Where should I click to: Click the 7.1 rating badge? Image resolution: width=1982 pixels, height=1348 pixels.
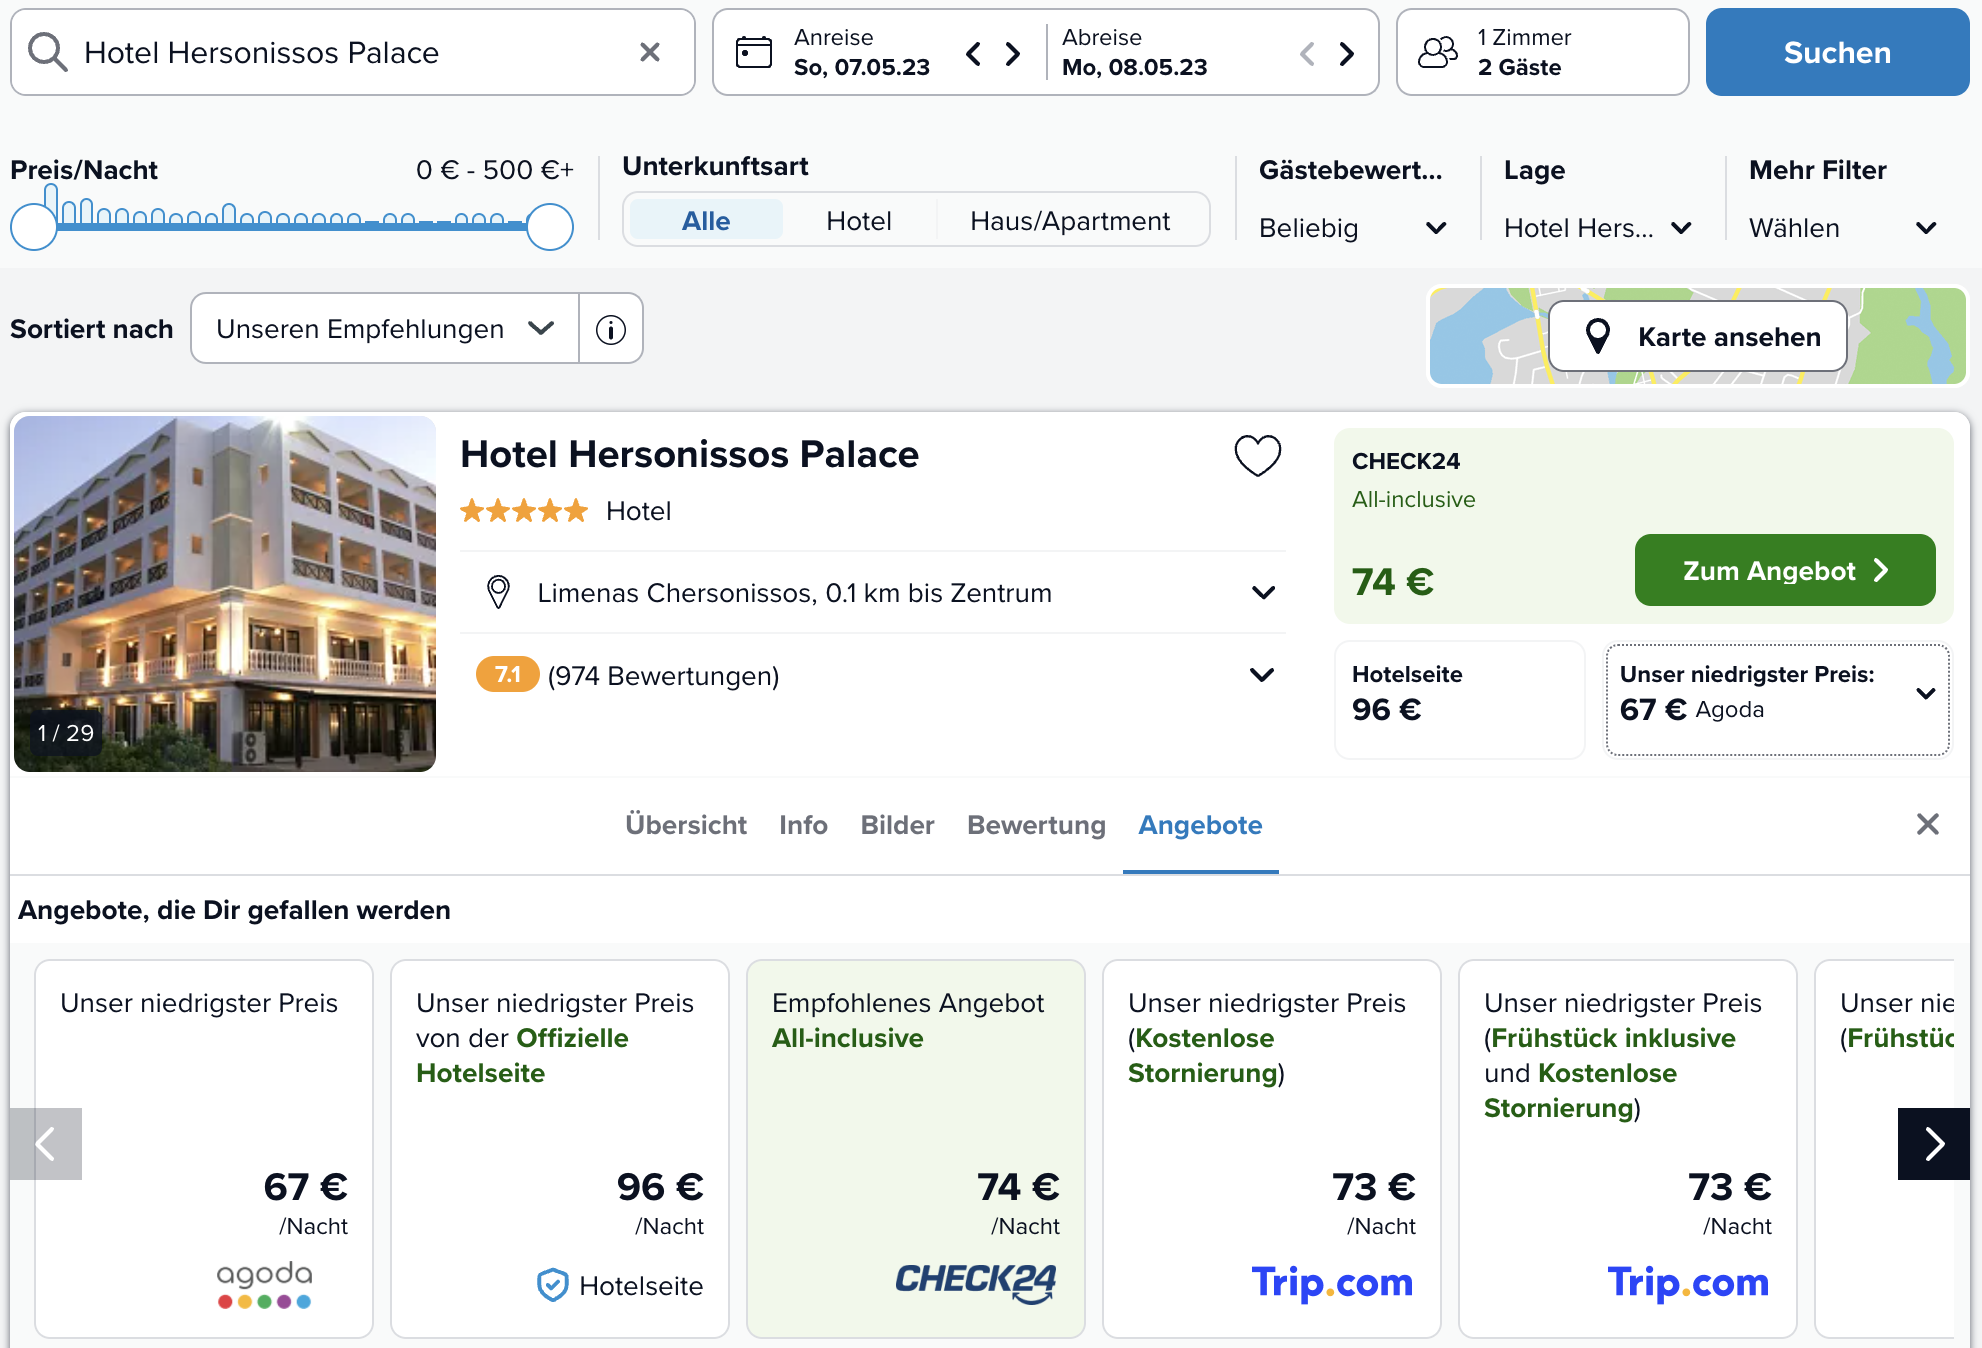[x=507, y=675]
